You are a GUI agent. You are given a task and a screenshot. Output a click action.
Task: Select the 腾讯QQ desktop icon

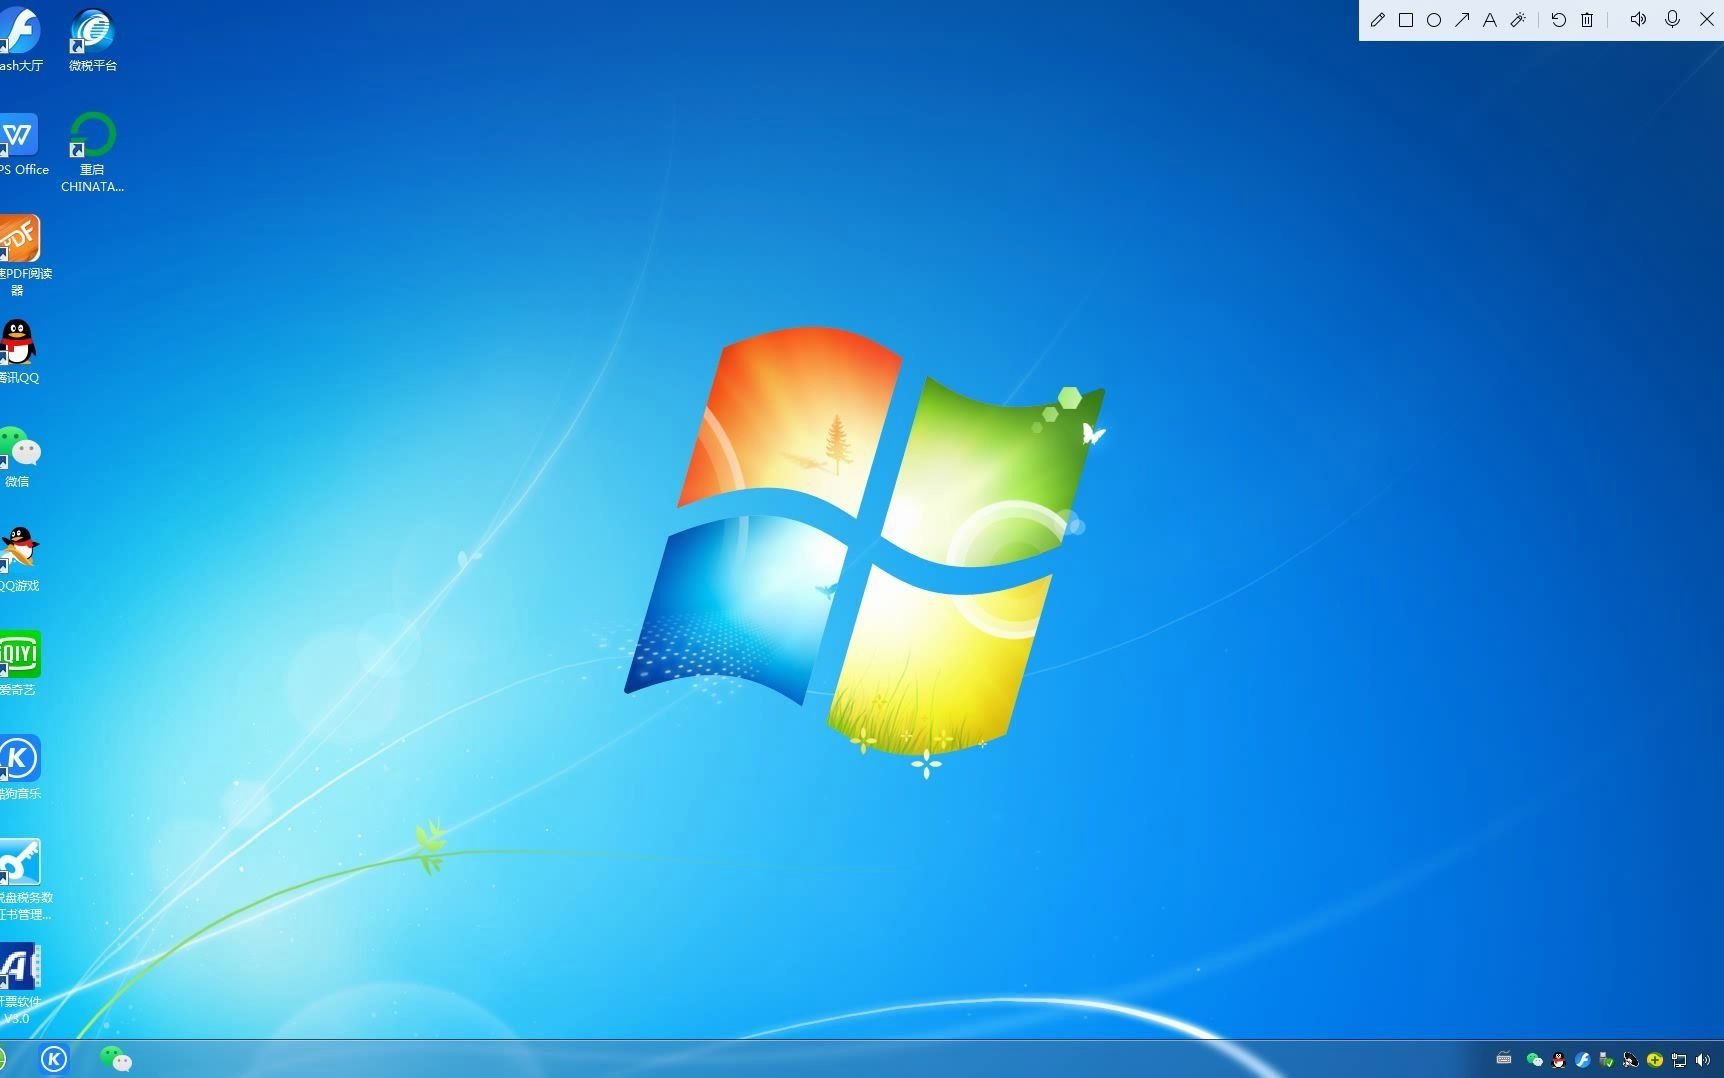point(19,352)
